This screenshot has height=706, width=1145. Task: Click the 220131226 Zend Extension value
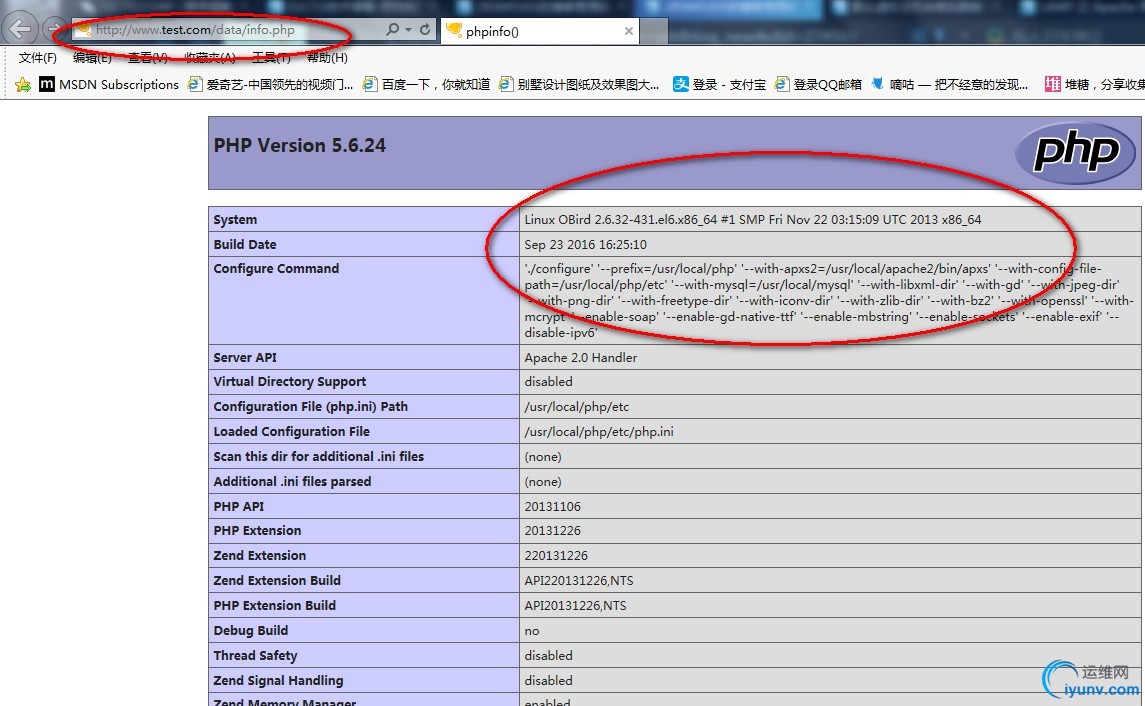tap(556, 556)
